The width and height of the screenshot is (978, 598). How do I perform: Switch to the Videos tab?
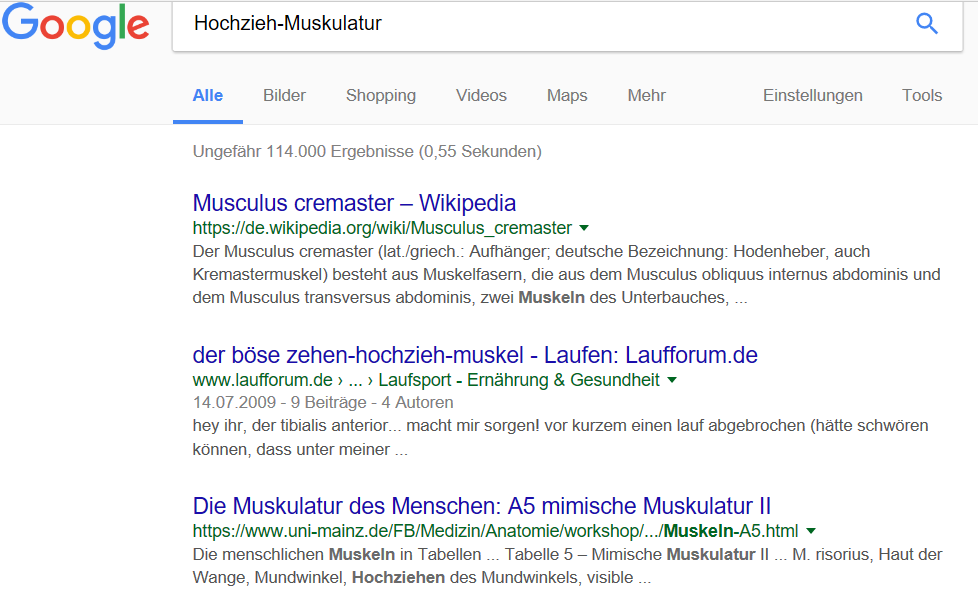[481, 95]
